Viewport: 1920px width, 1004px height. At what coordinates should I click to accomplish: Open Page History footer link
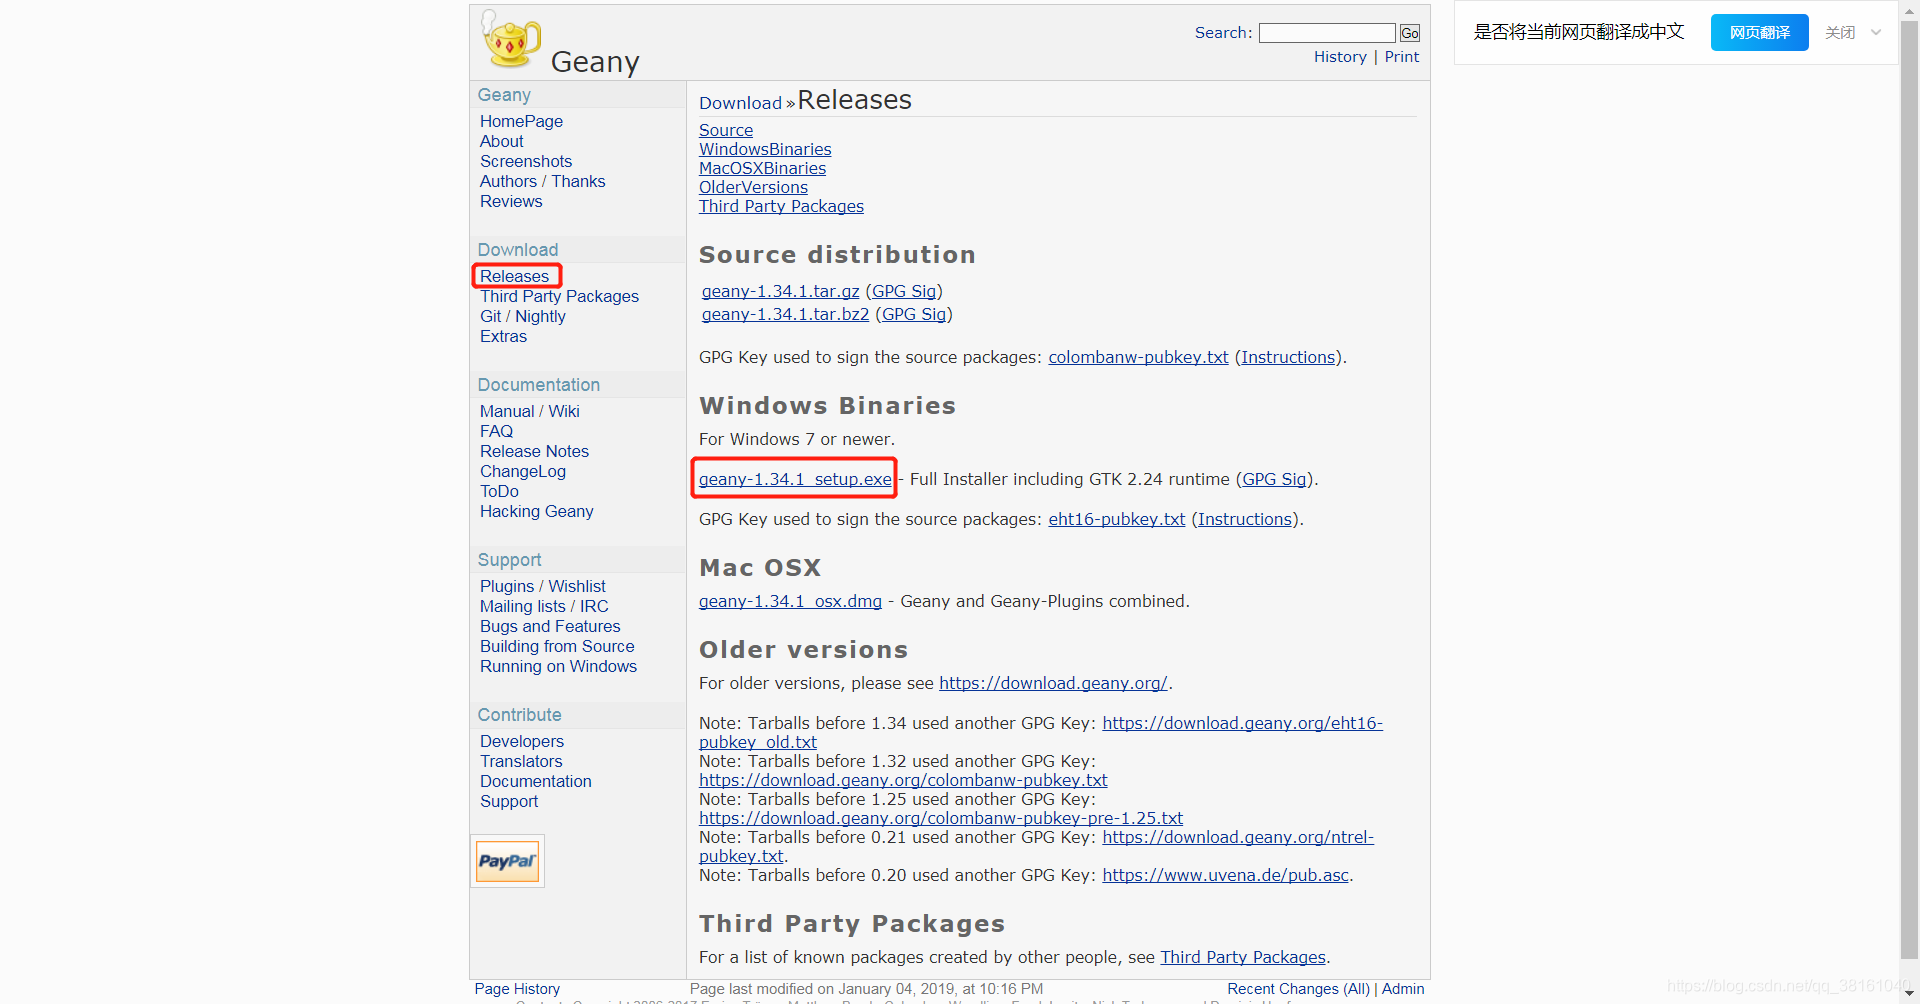pos(517,989)
